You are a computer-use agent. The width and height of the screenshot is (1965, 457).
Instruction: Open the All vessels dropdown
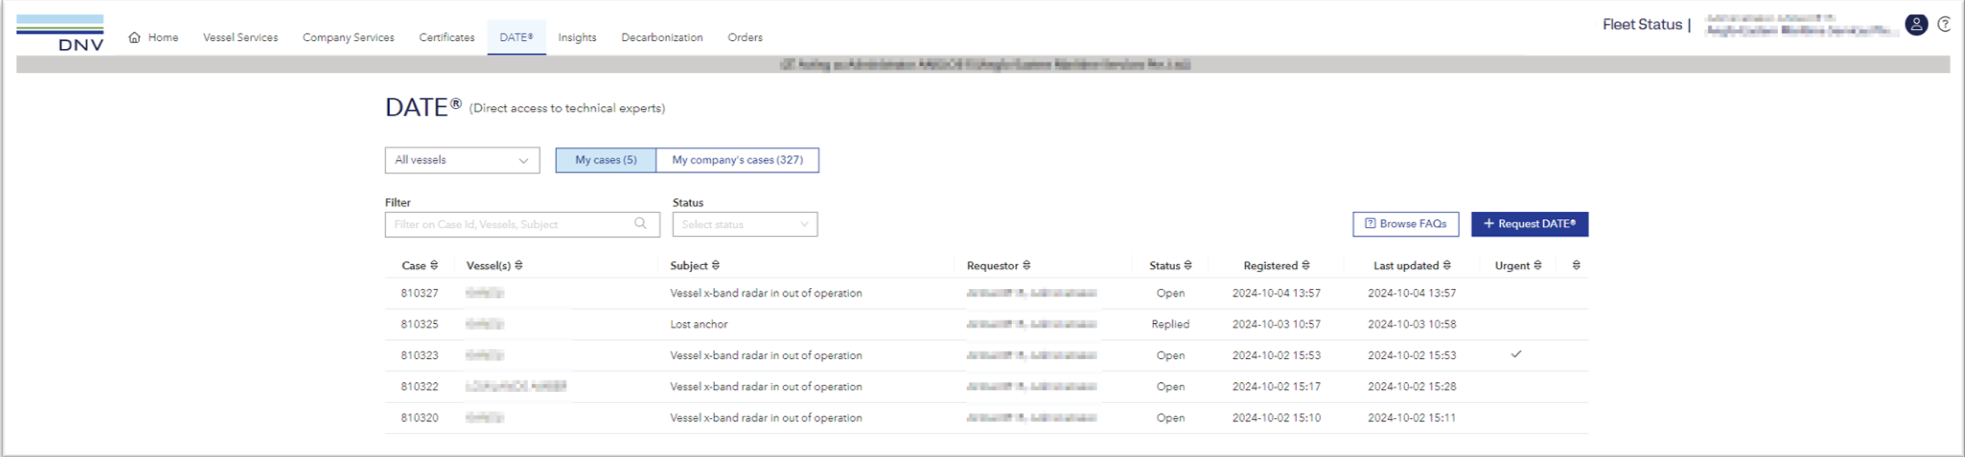point(462,160)
